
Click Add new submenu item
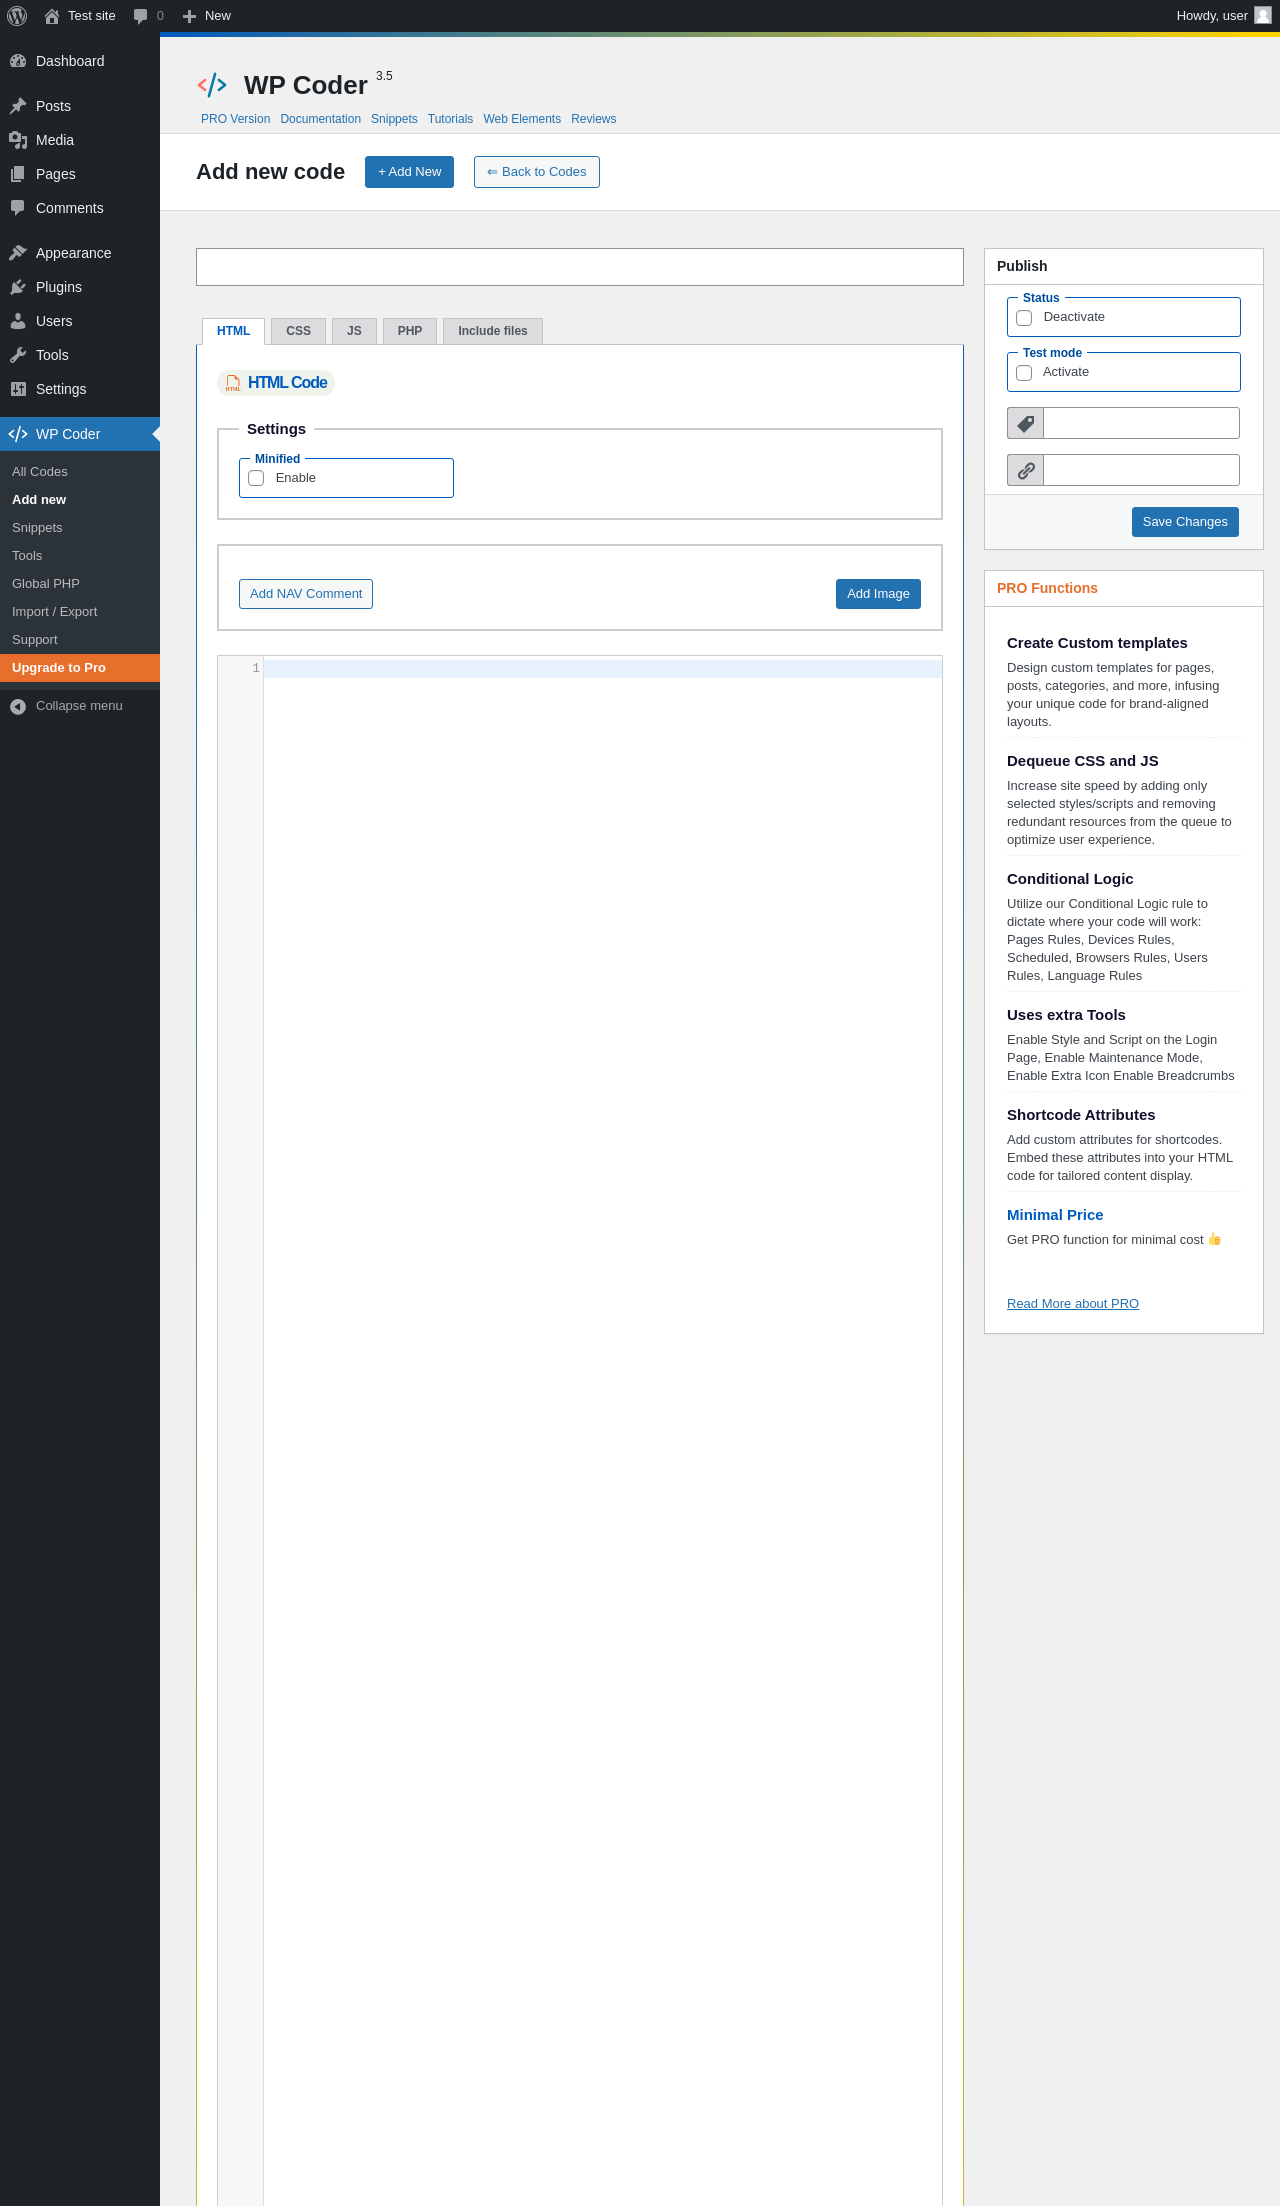pos(80,500)
